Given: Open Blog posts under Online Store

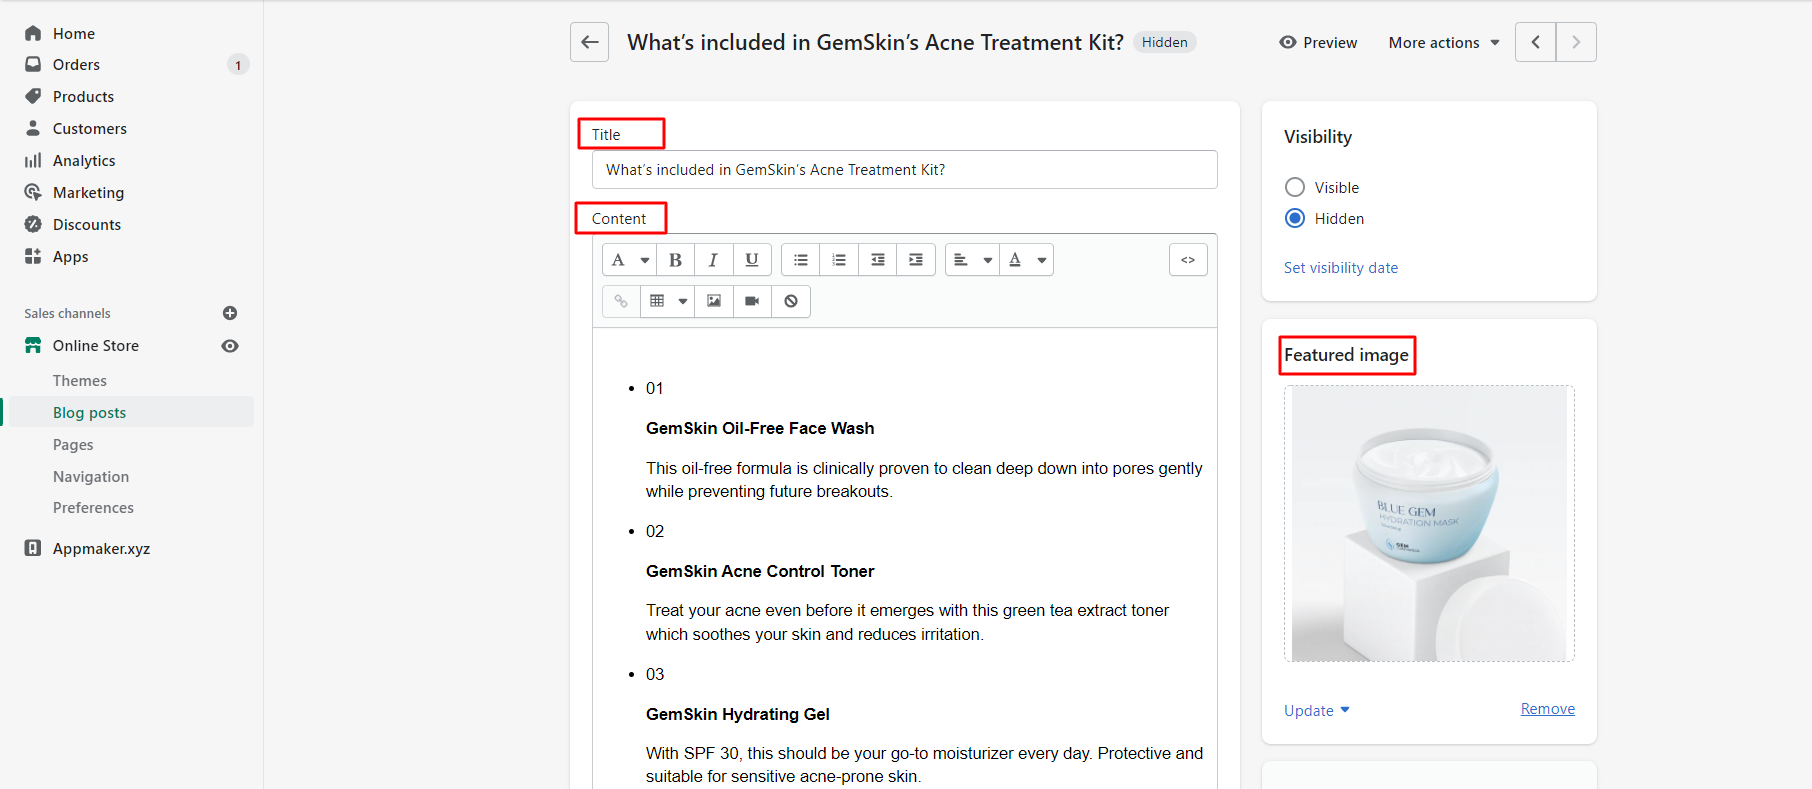Looking at the screenshot, I should (x=89, y=413).
